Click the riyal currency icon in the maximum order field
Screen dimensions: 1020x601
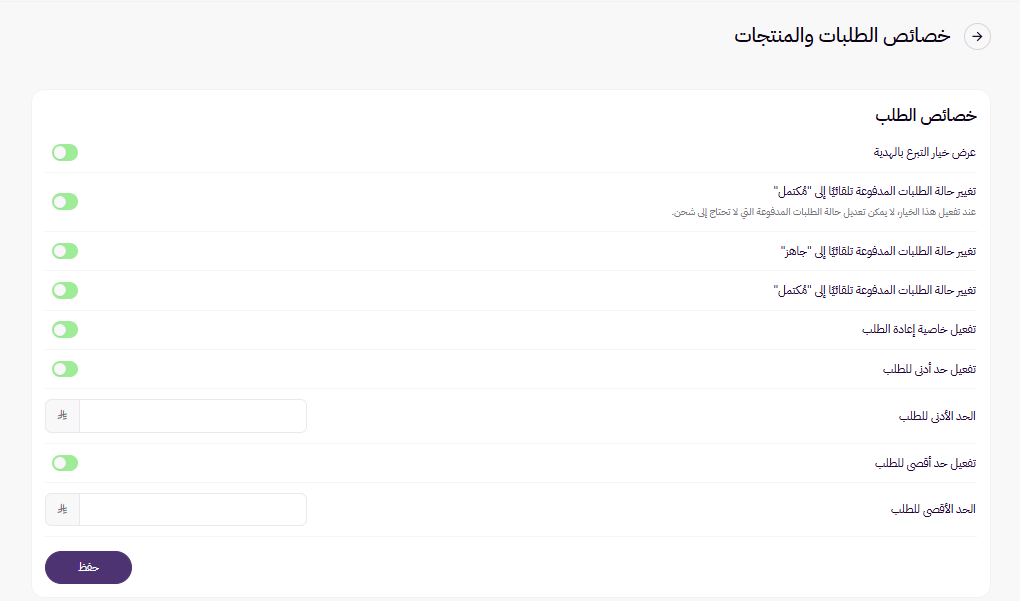(x=63, y=509)
